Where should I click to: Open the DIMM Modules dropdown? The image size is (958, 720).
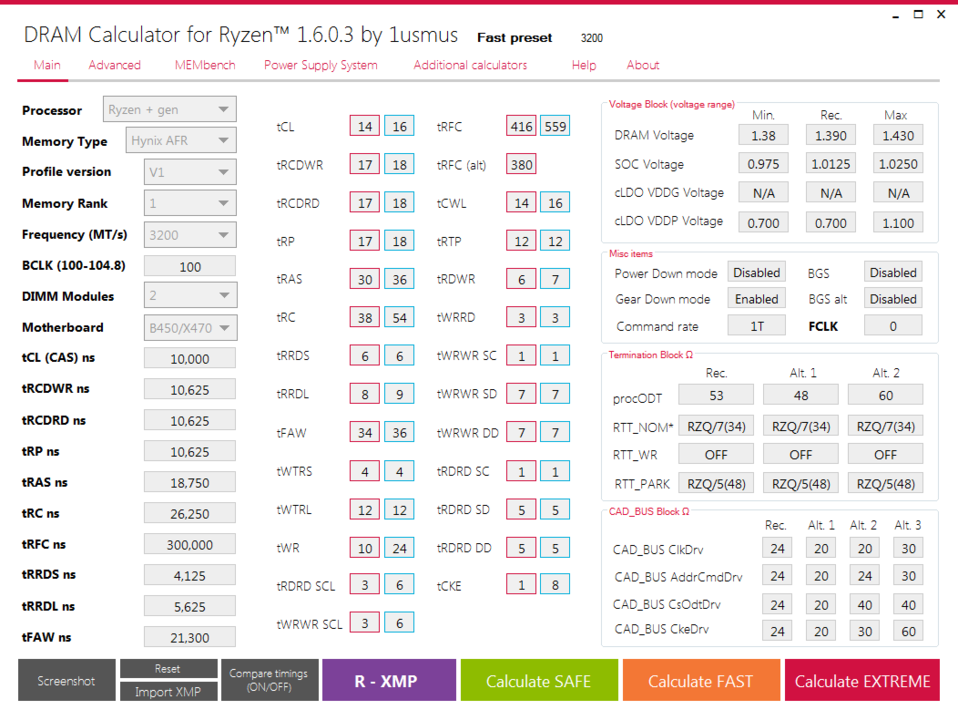click(190, 296)
